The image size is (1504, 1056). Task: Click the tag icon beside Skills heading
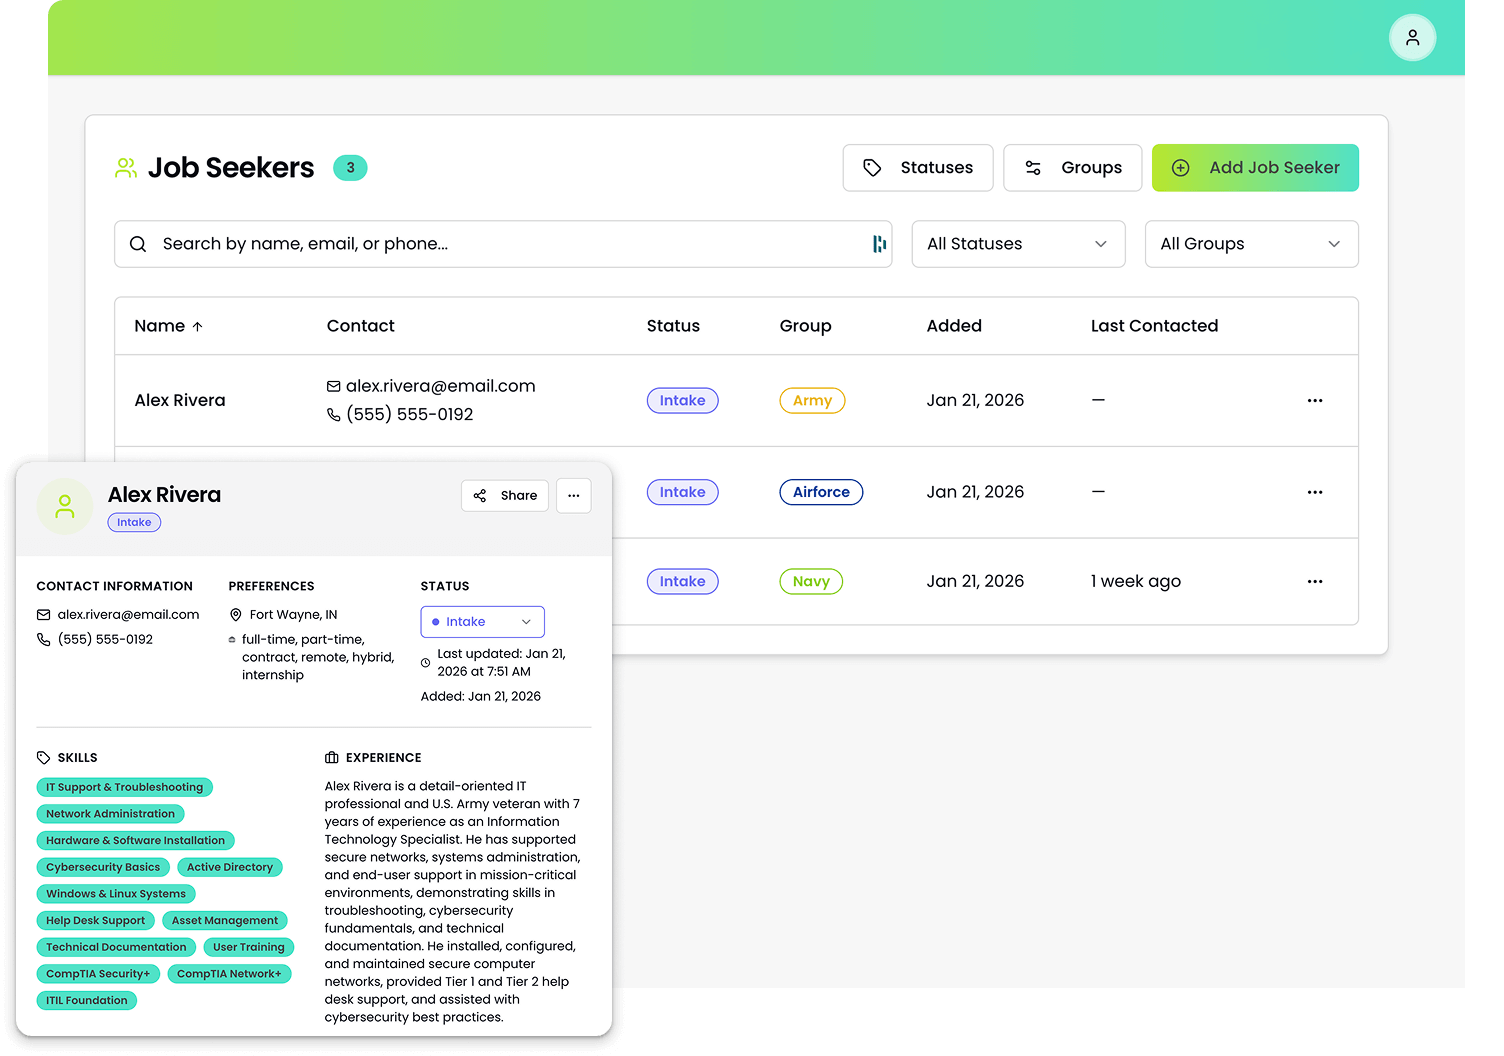tap(43, 757)
